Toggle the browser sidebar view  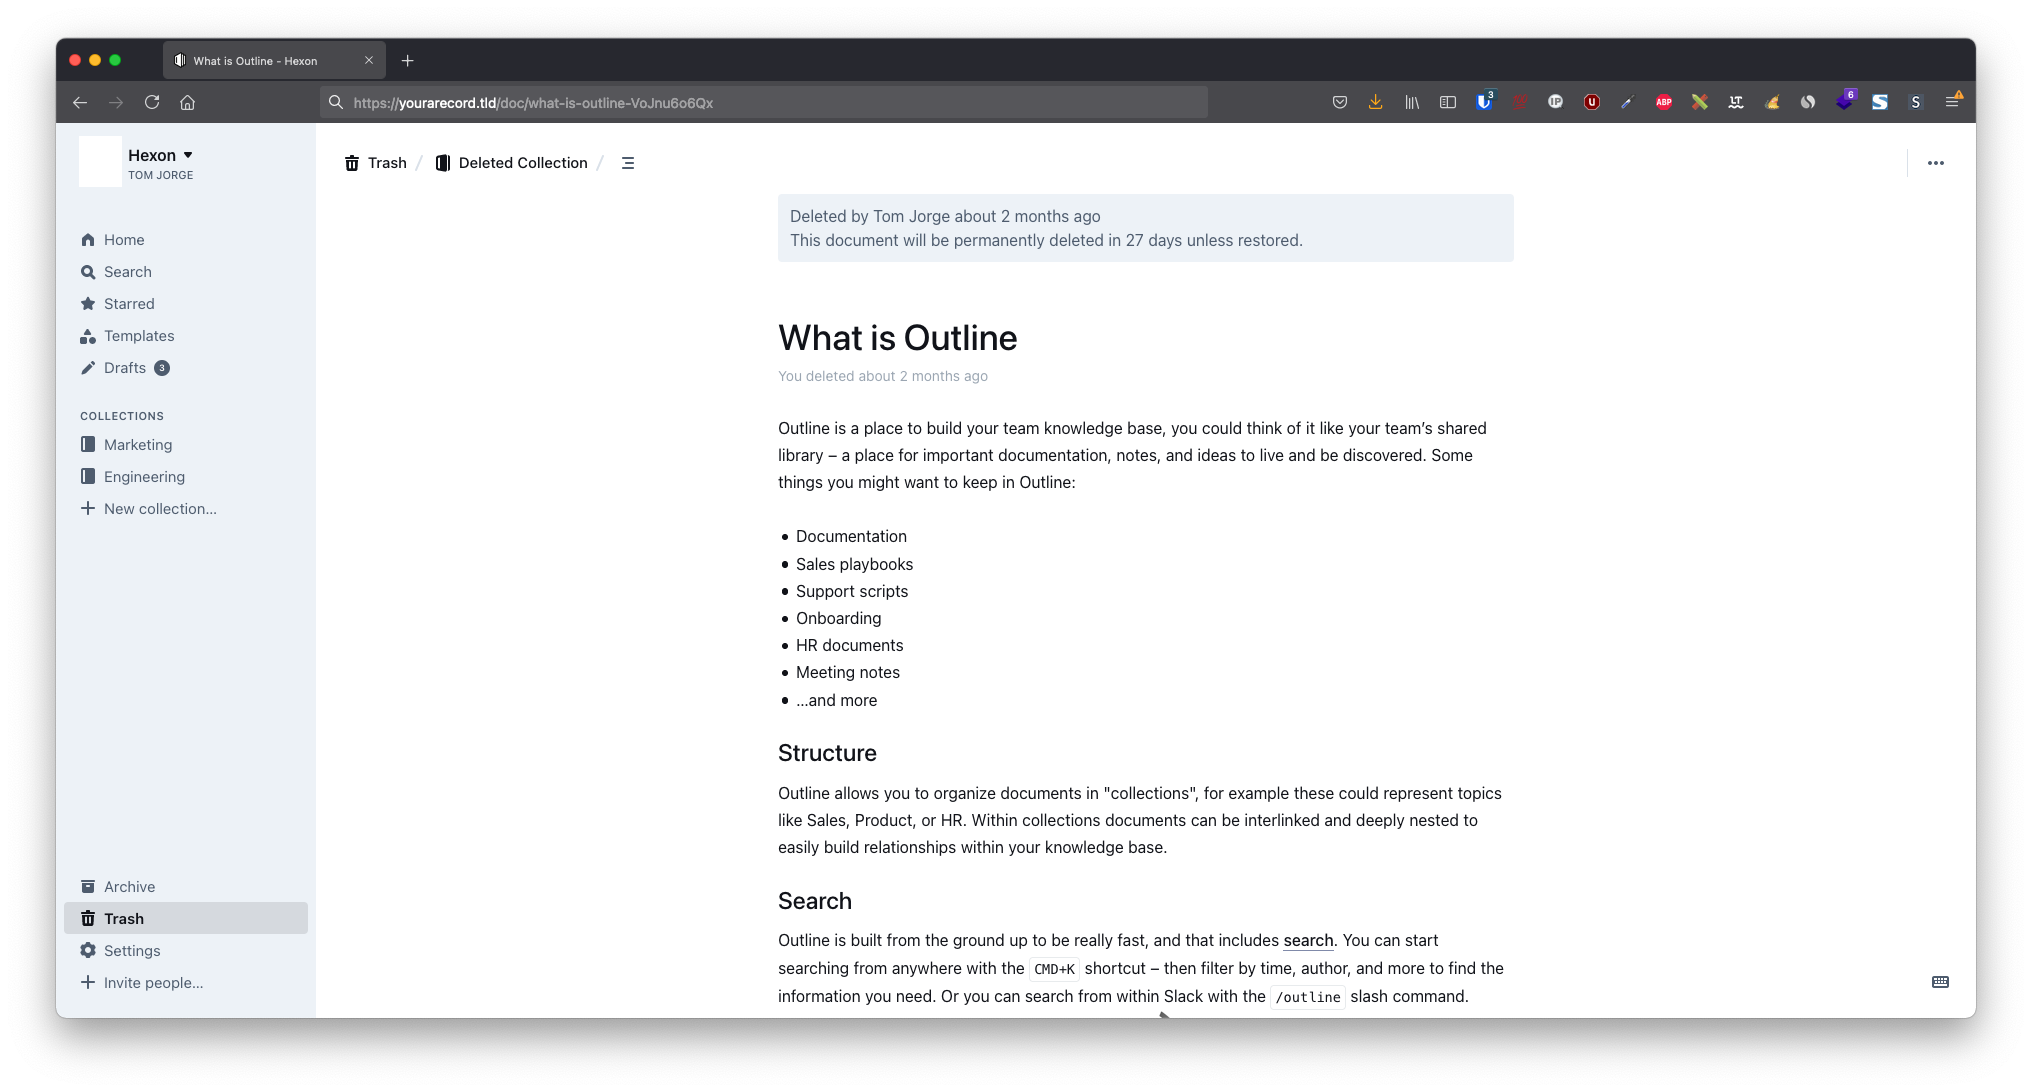click(x=1448, y=102)
